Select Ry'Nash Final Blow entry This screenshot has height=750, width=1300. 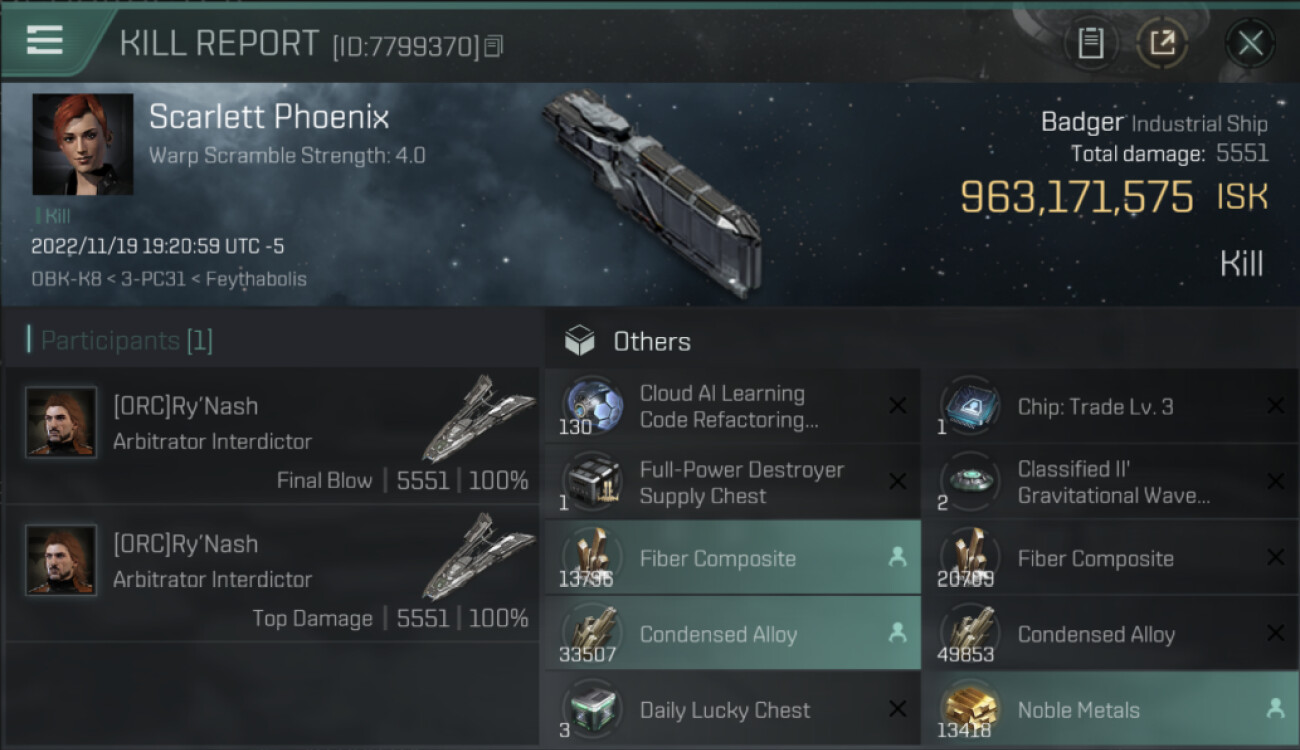click(272, 436)
